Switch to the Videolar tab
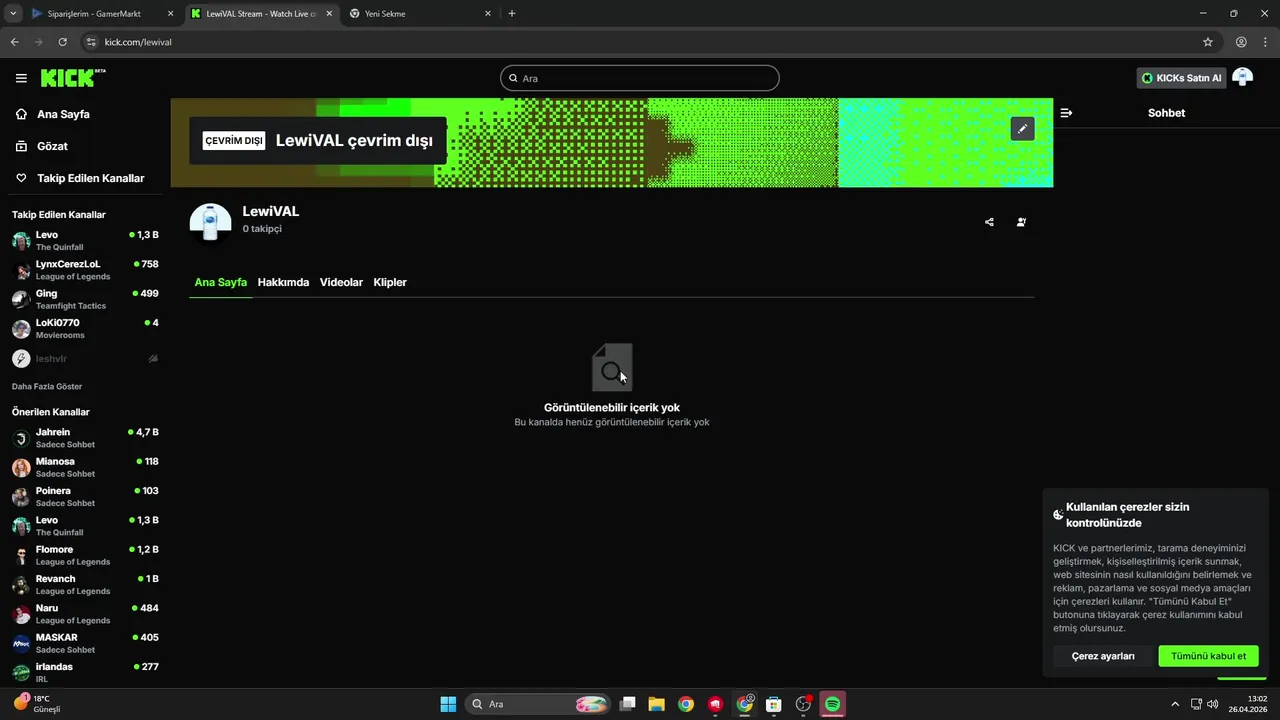The height and width of the screenshot is (720, 1280). [341, 282]
